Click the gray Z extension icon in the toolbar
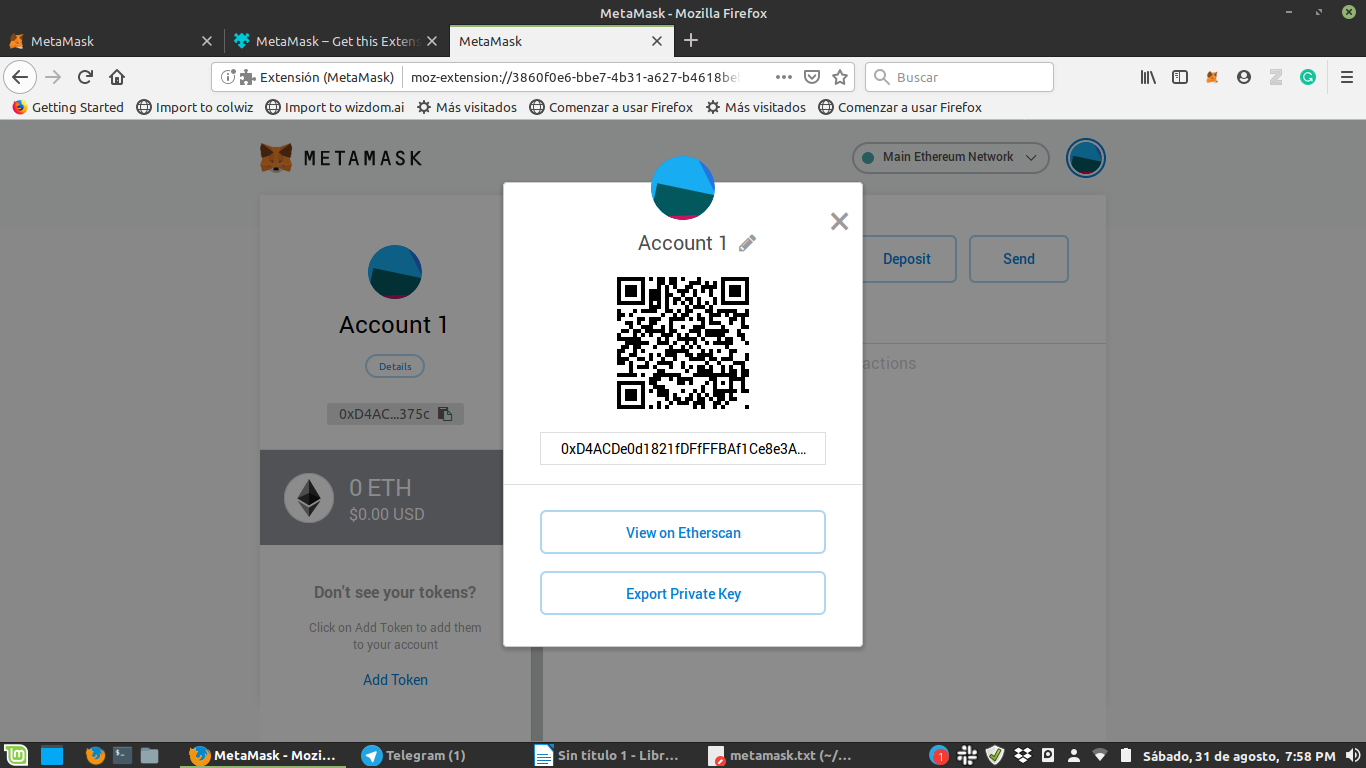 tap(1276, 77)
